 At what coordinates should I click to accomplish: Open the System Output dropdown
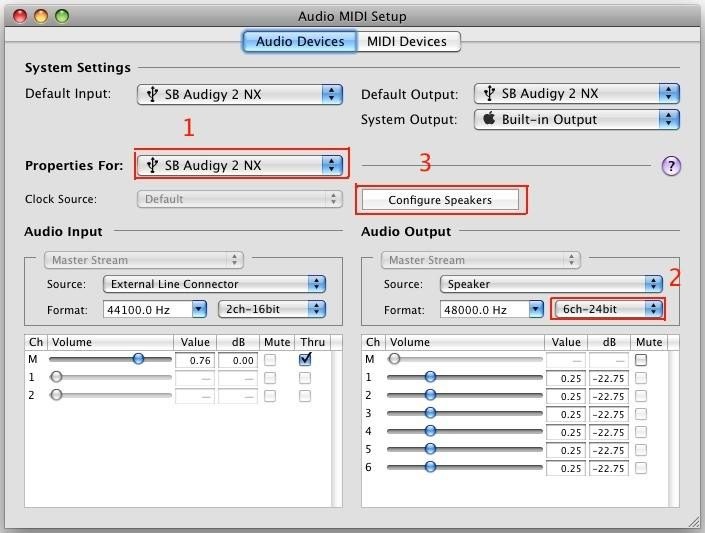[576, 119]
